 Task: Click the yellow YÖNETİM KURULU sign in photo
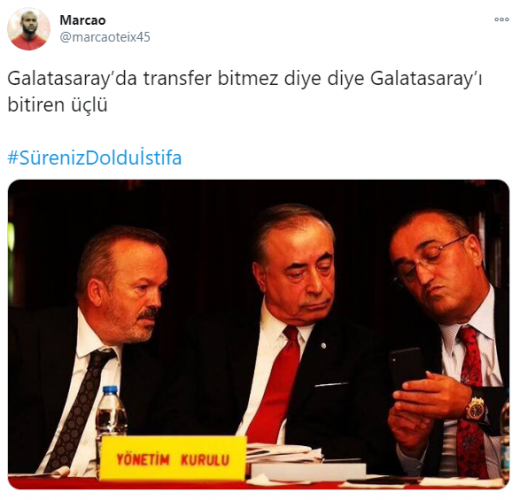click(173, 459)
